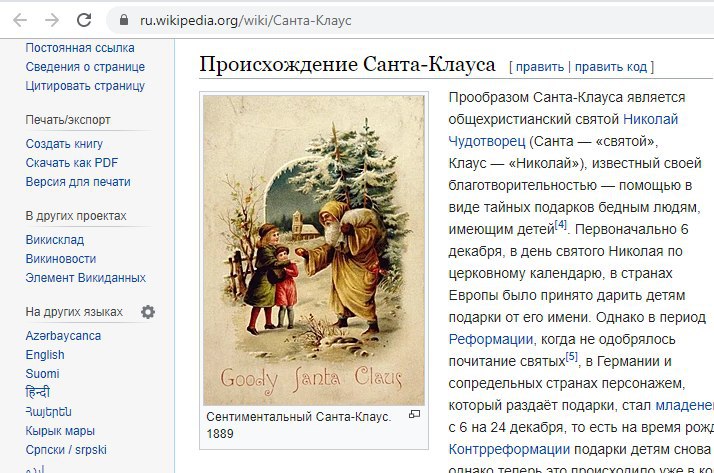Visit the Викисклад project link

click(55, 240)
